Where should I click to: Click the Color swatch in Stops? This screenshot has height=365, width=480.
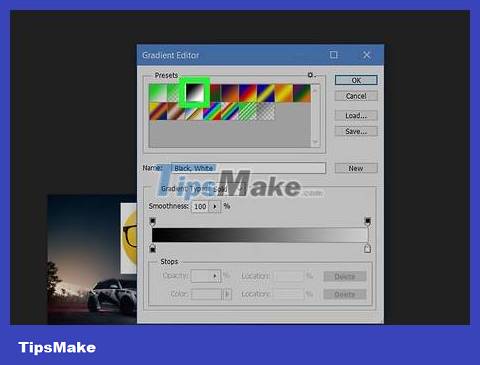point(206,294)
